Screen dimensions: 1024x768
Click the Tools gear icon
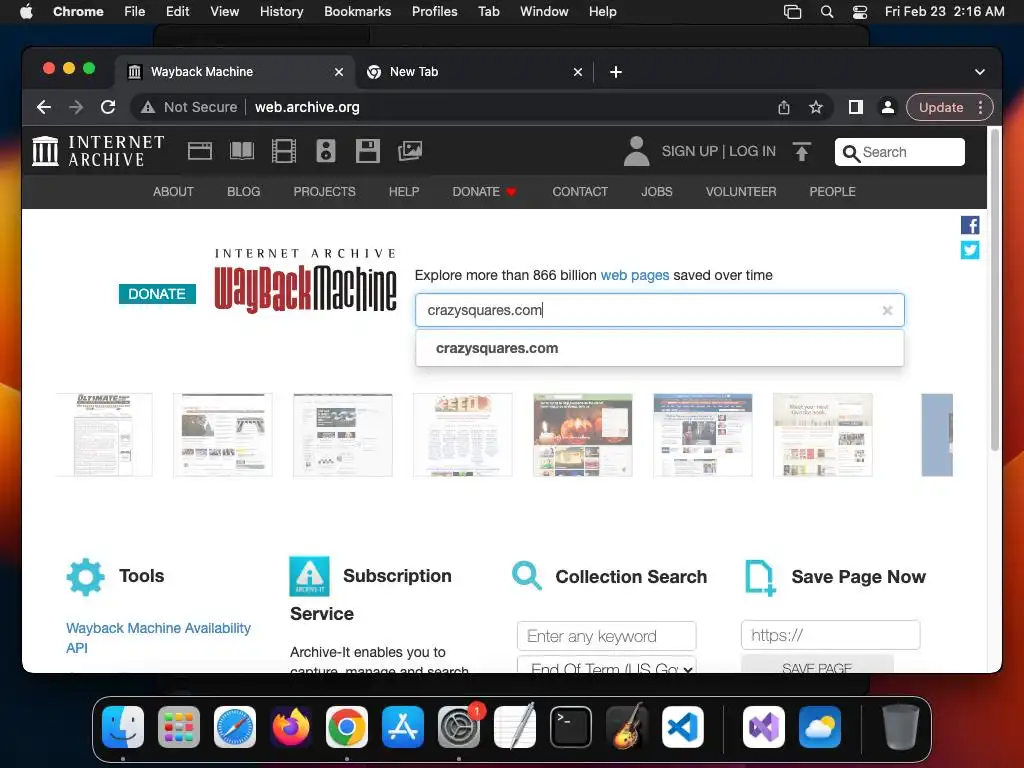tap(86, 577)
